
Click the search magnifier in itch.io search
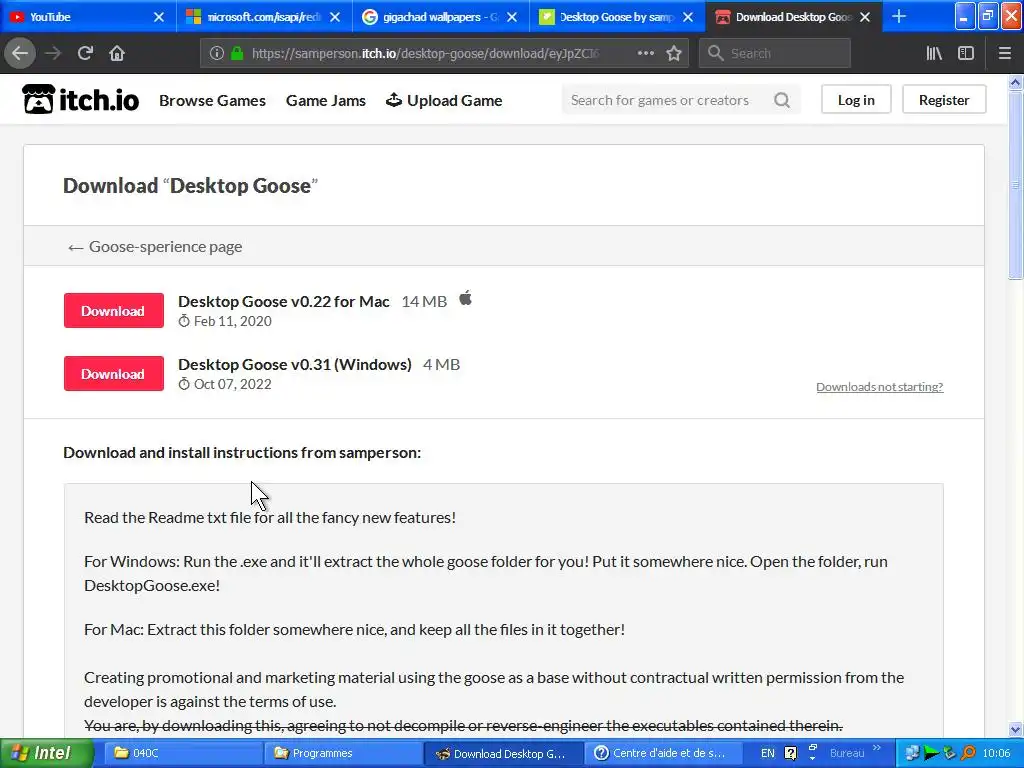(x=782, y=100)
